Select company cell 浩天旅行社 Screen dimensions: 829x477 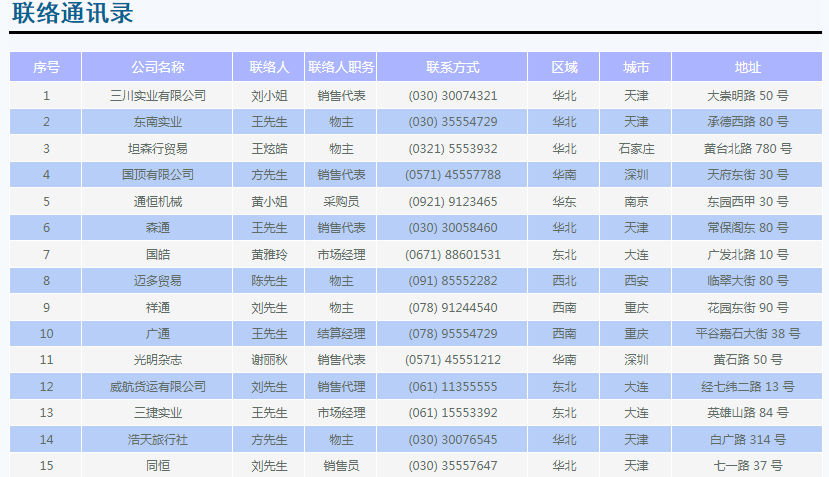tap(157, 439)
